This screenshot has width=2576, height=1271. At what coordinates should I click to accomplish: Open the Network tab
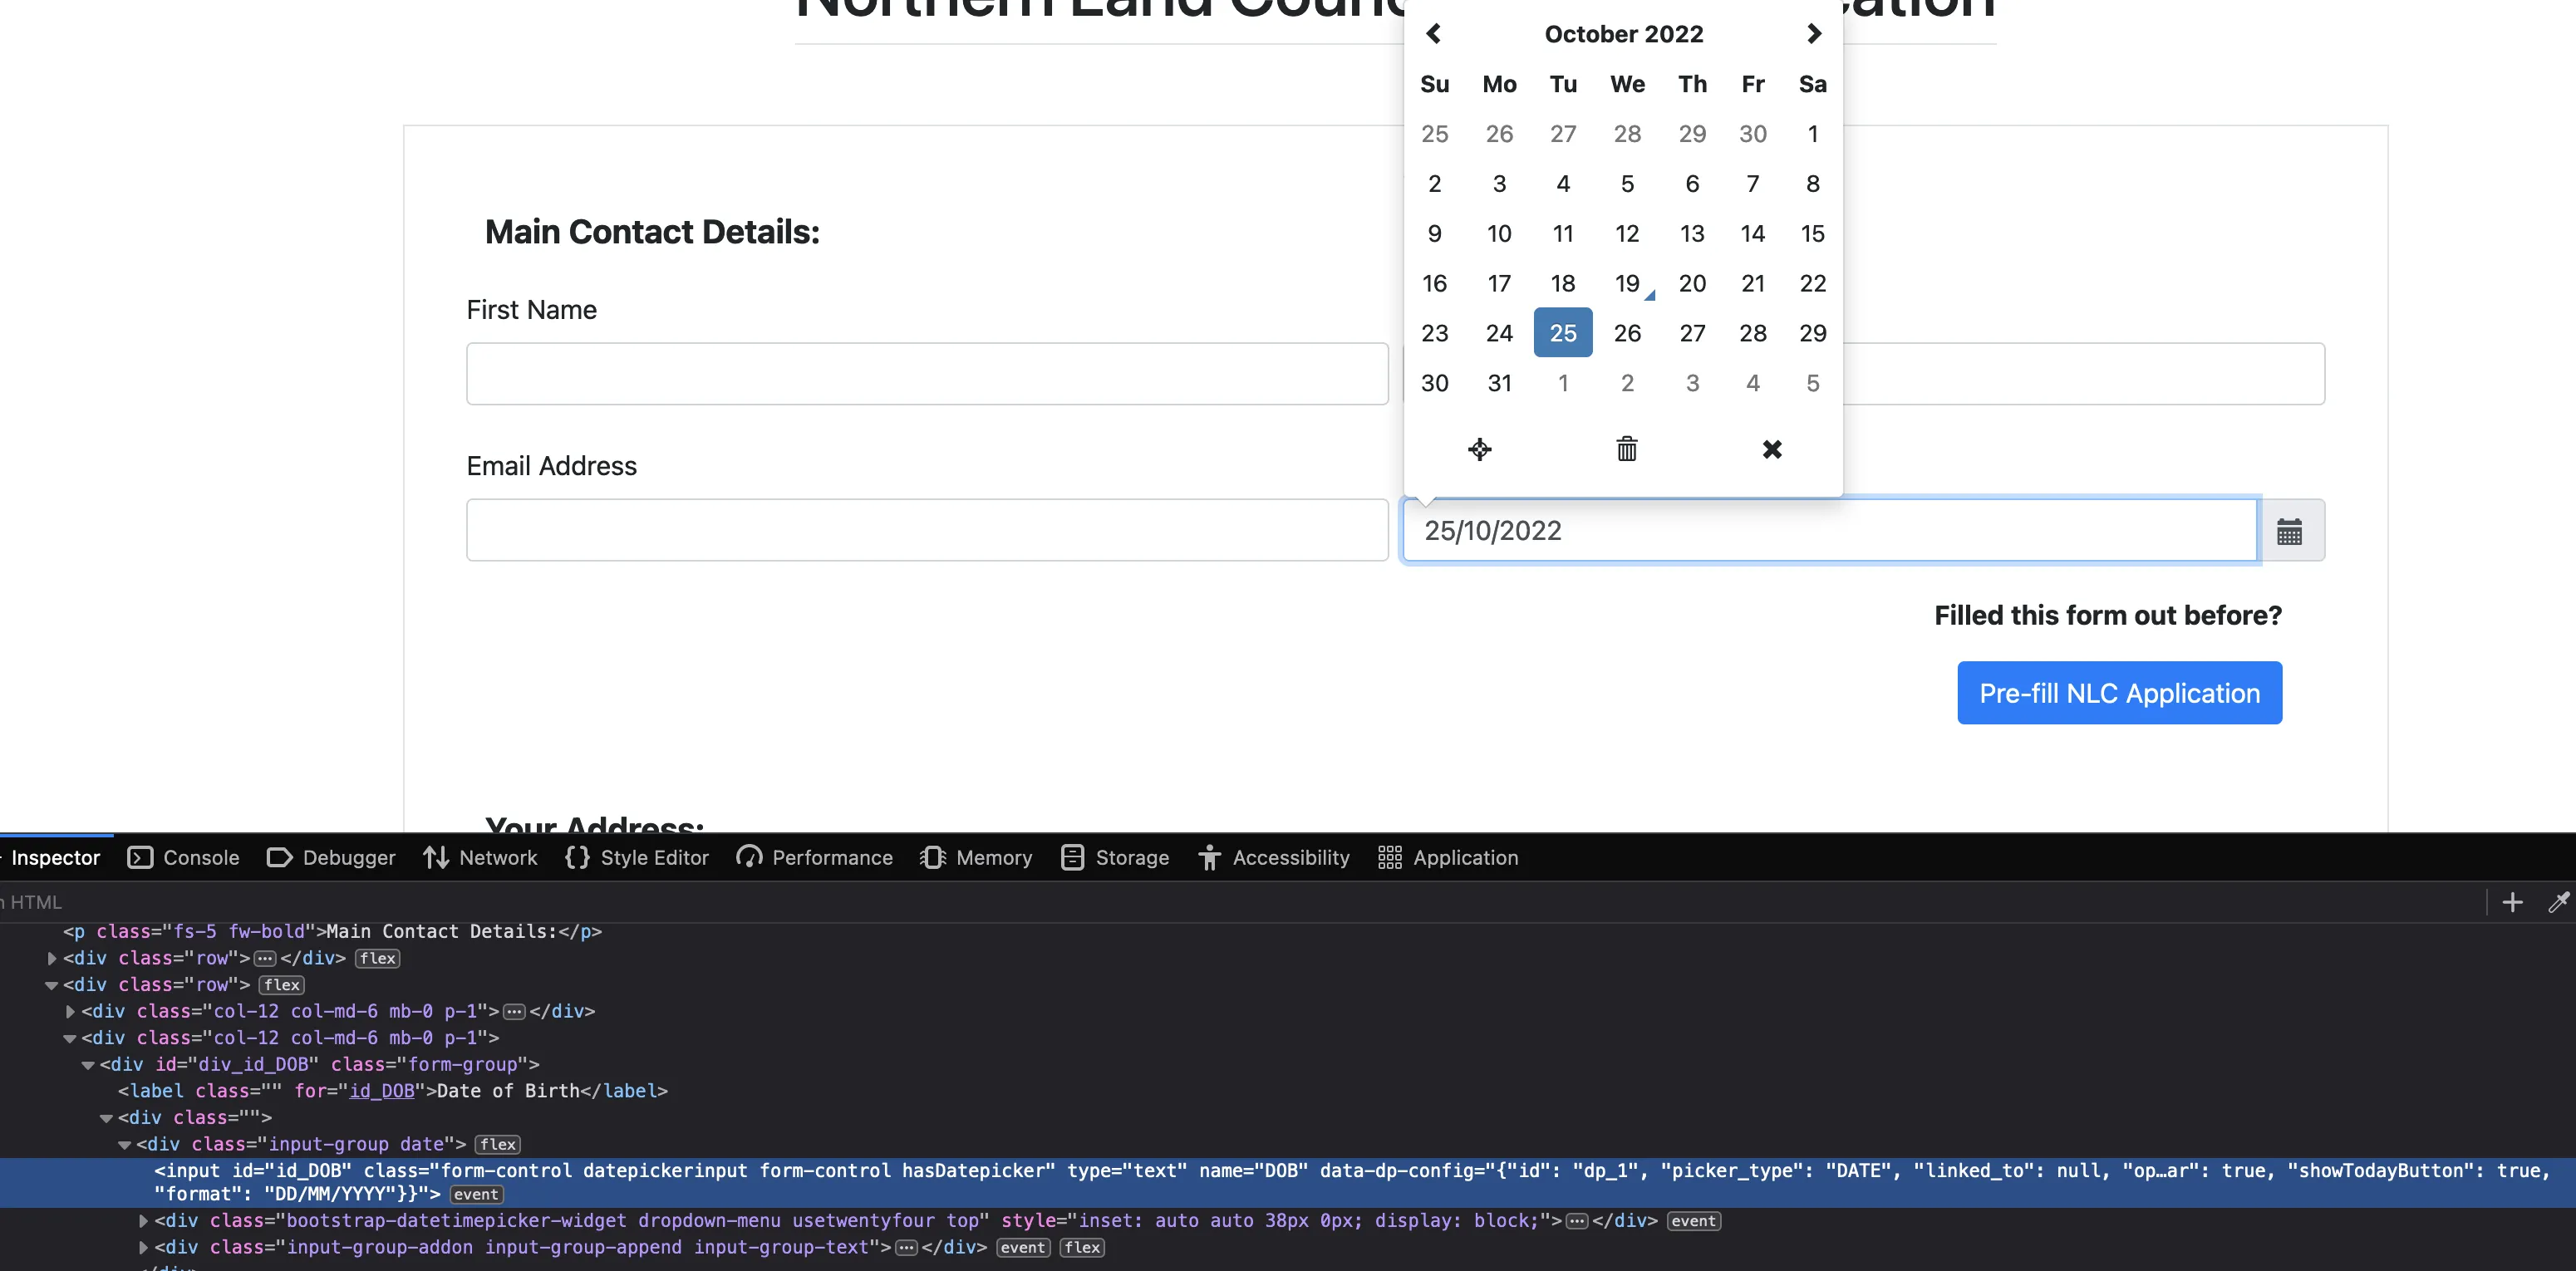coord(480,858)
